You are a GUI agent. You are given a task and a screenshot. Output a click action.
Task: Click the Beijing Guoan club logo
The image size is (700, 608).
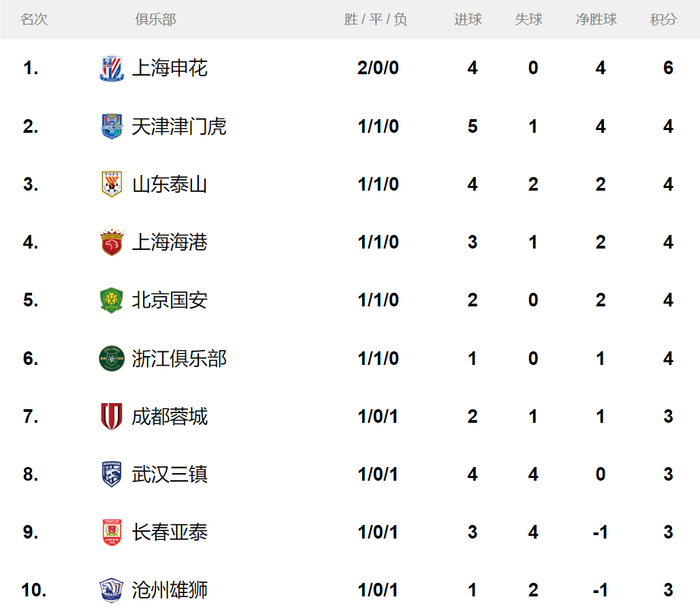111,300
